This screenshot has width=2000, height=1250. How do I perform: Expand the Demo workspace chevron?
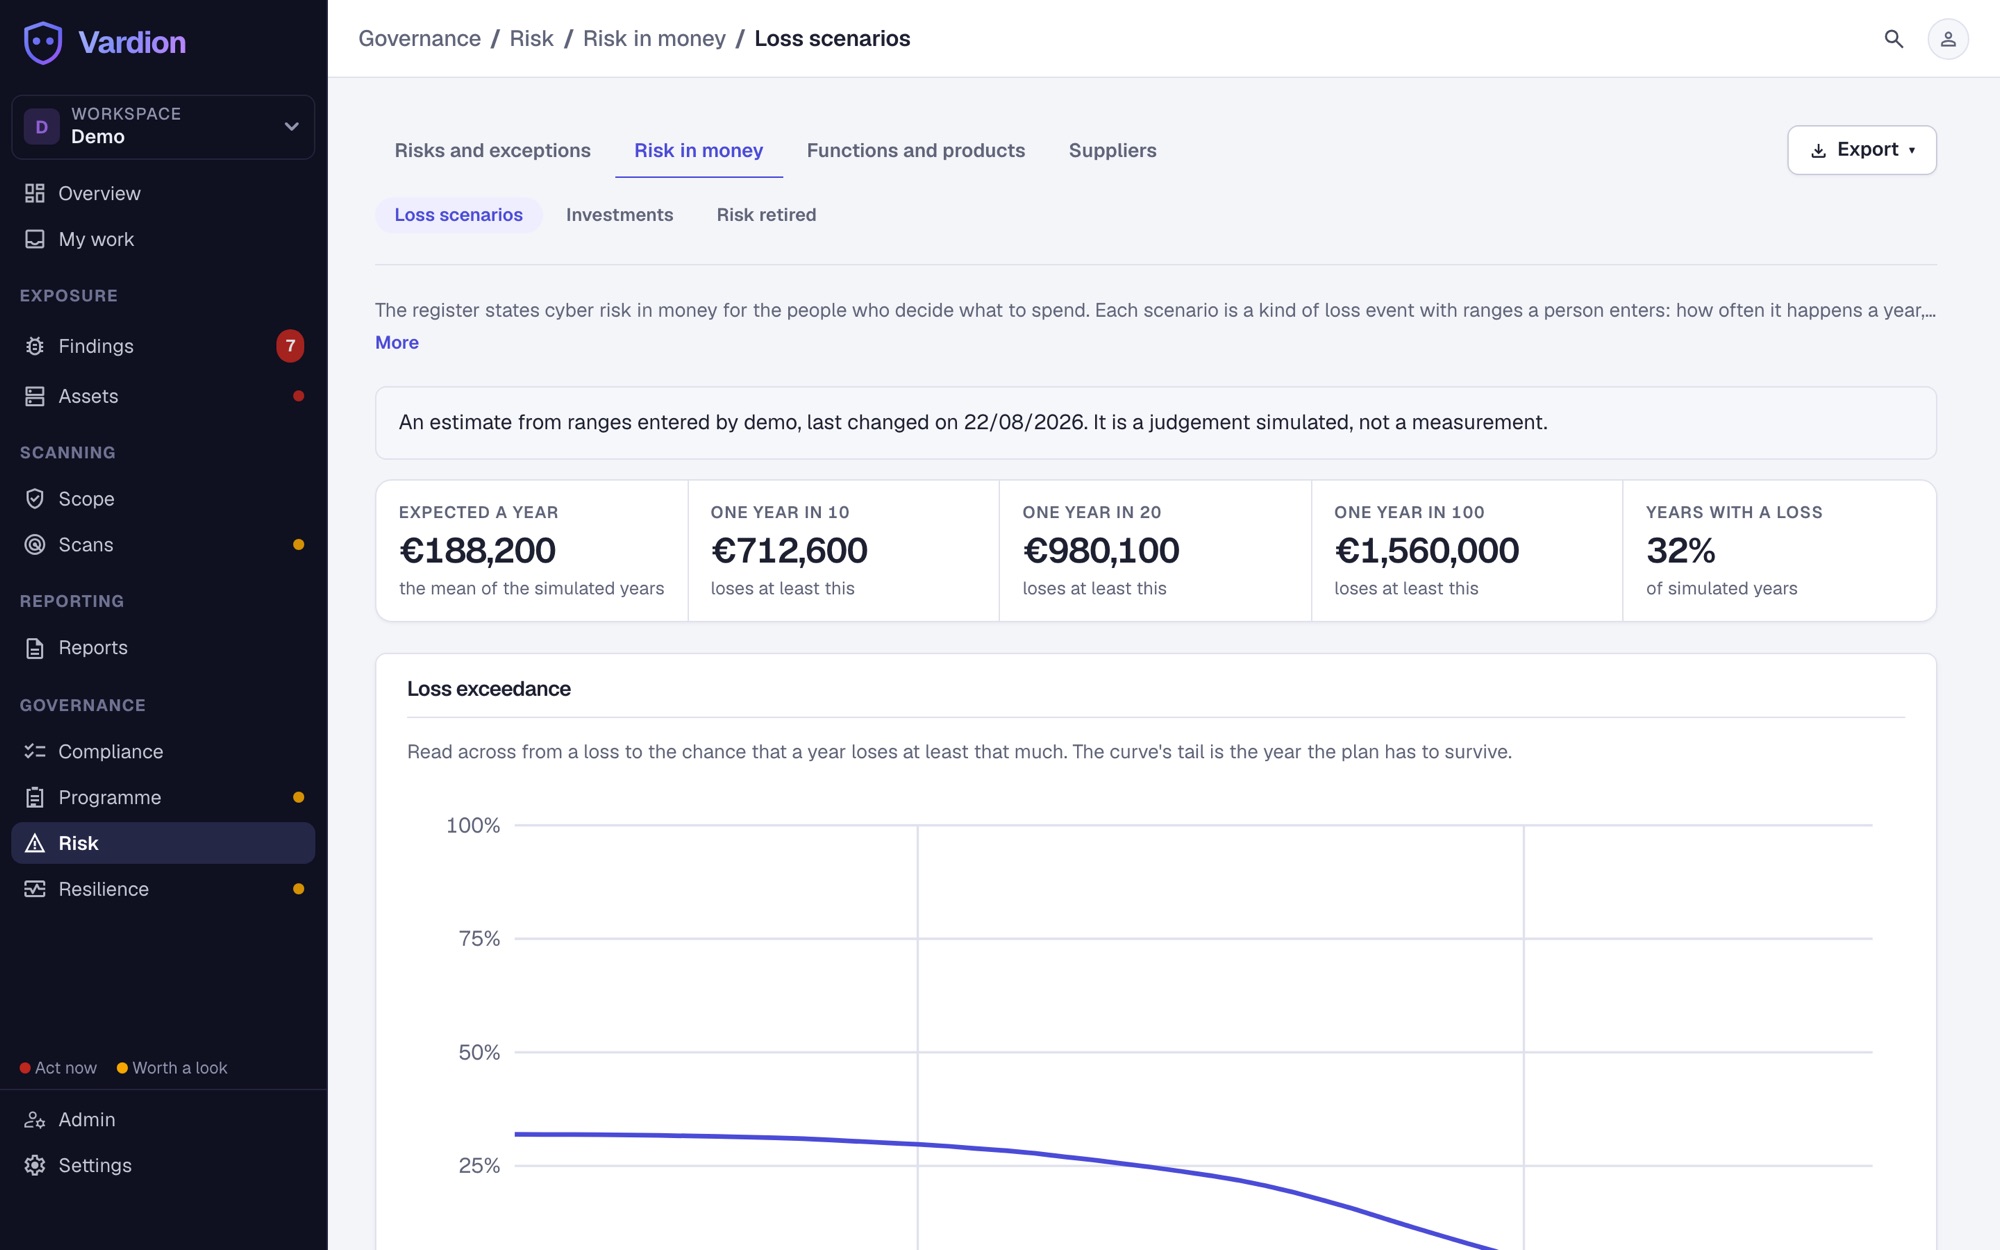291,127
